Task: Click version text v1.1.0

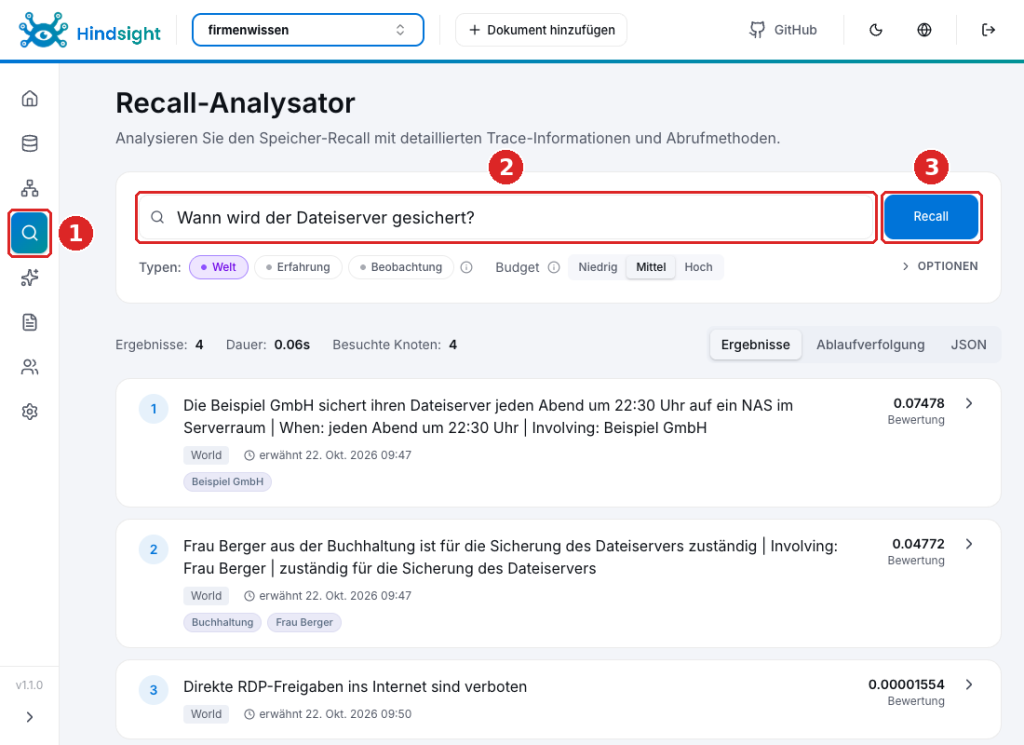Action: [x=29, y=685]
